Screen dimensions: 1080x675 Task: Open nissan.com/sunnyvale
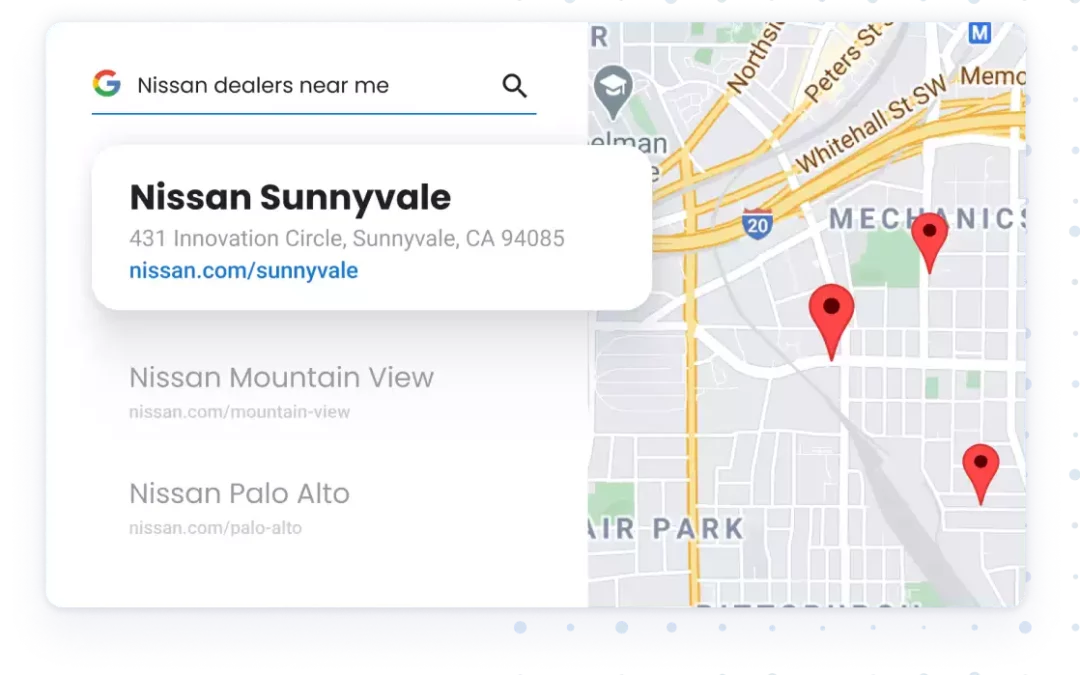click(243, 270)
